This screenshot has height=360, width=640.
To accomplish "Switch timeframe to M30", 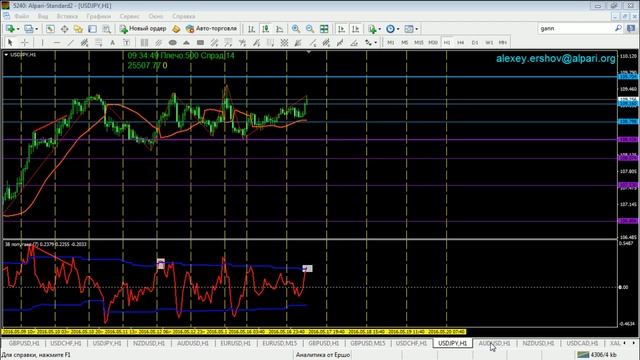I will tap(433, 42).
